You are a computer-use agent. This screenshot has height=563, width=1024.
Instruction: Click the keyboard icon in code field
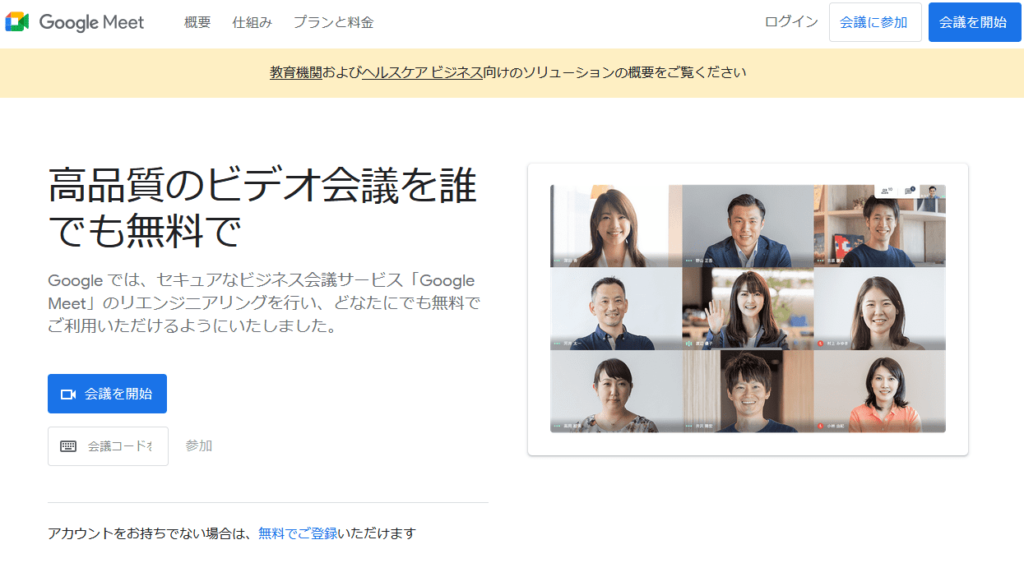point(68,446)
